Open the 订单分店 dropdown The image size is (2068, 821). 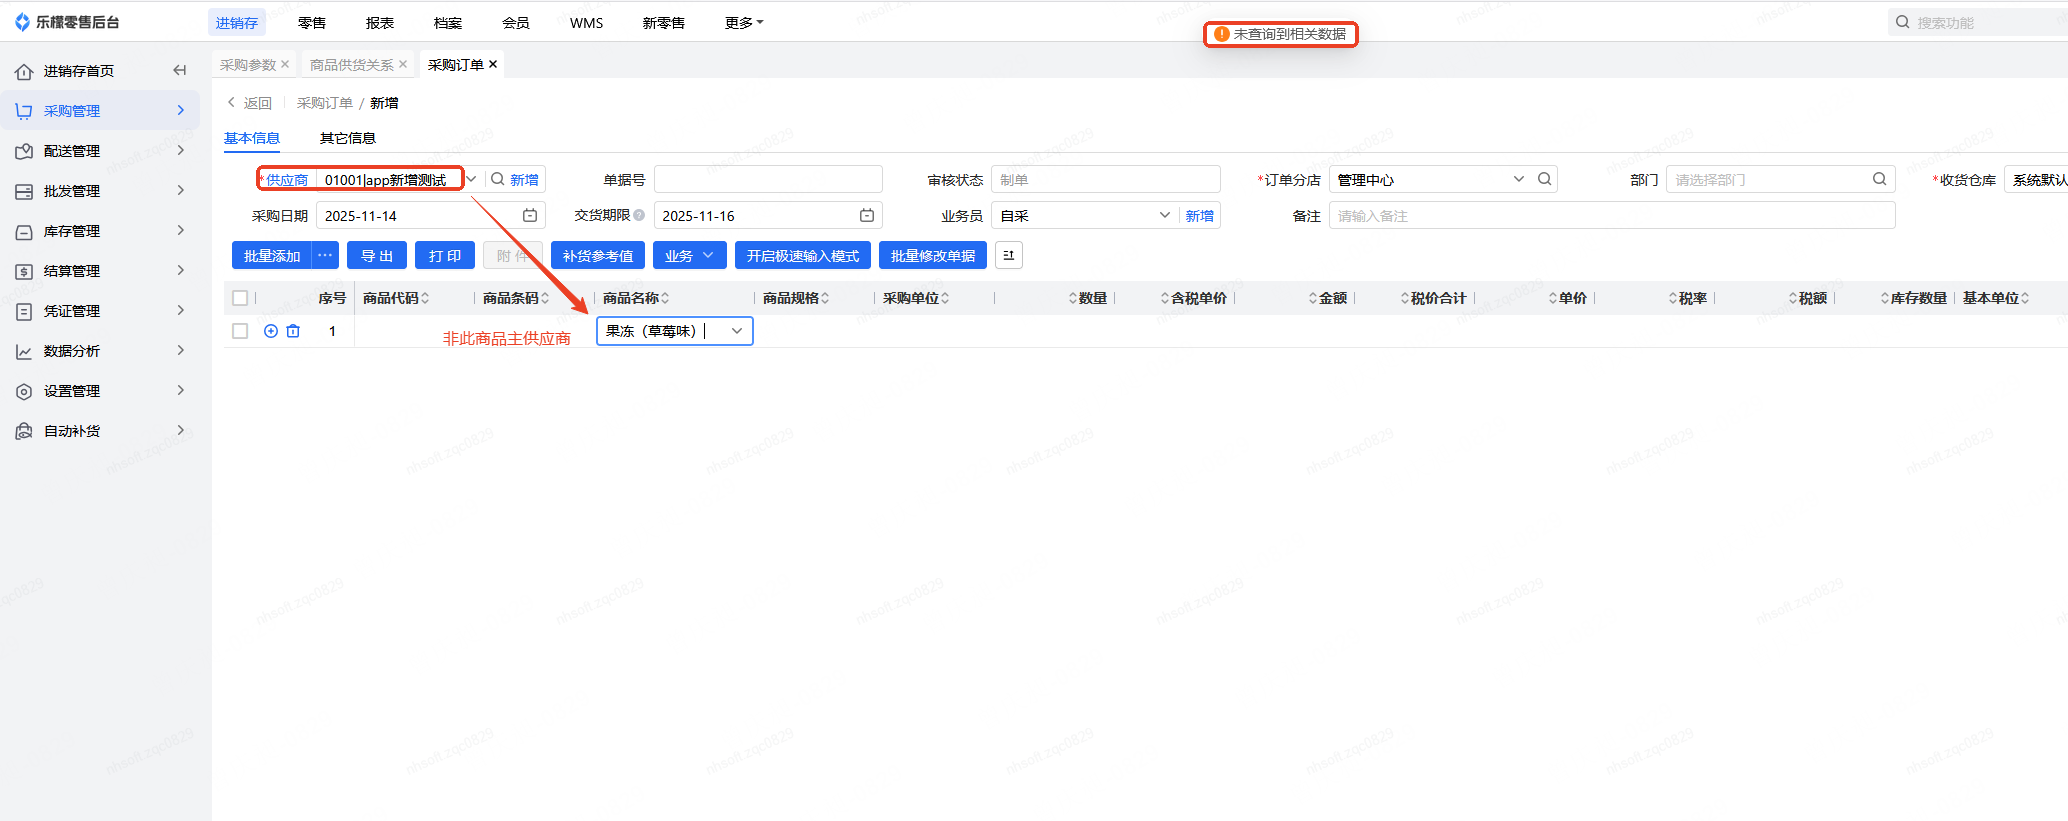(1519, 179)
